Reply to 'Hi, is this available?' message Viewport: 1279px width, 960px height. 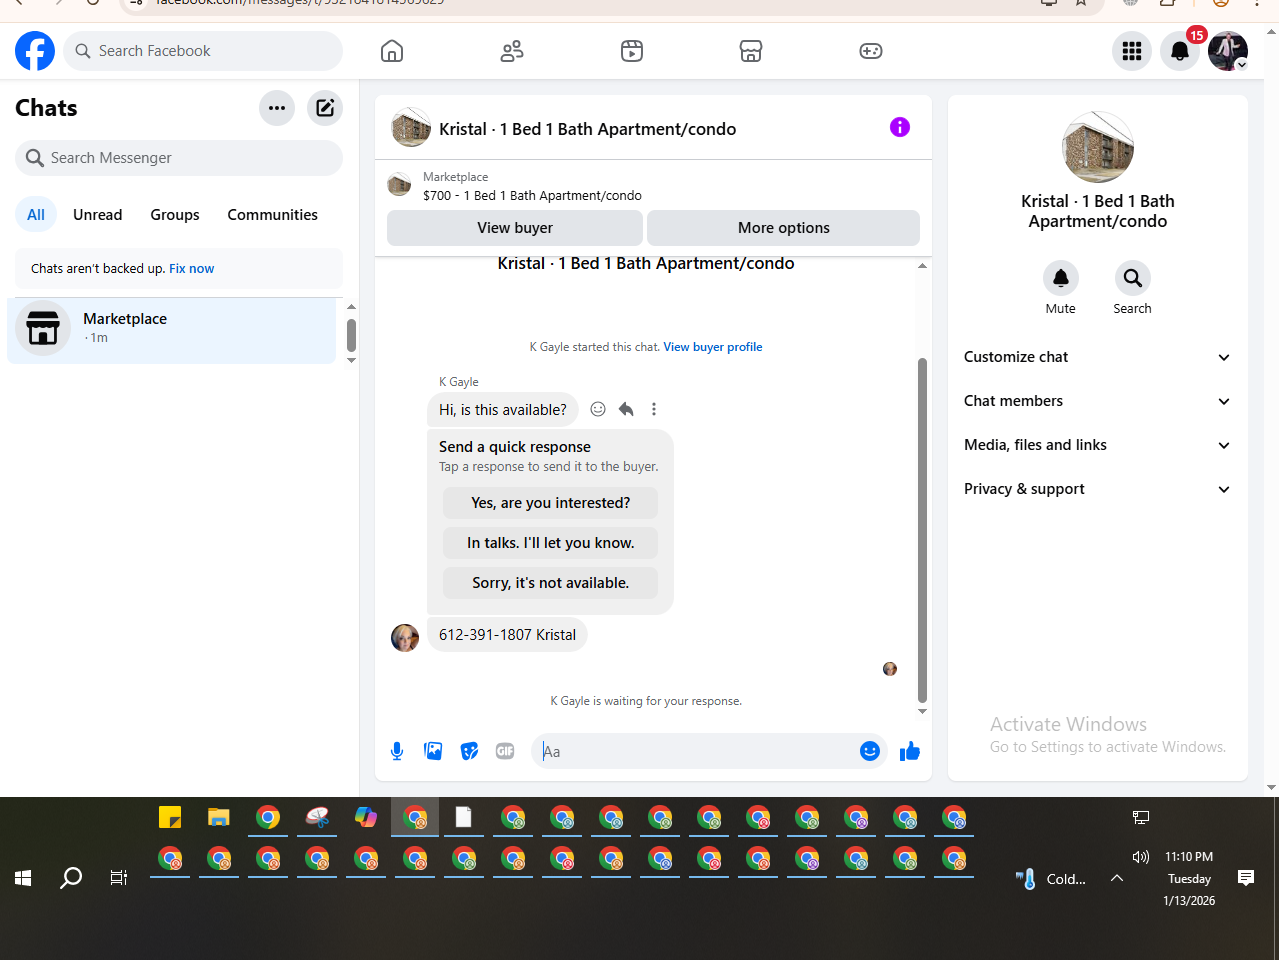coord(626,409)
